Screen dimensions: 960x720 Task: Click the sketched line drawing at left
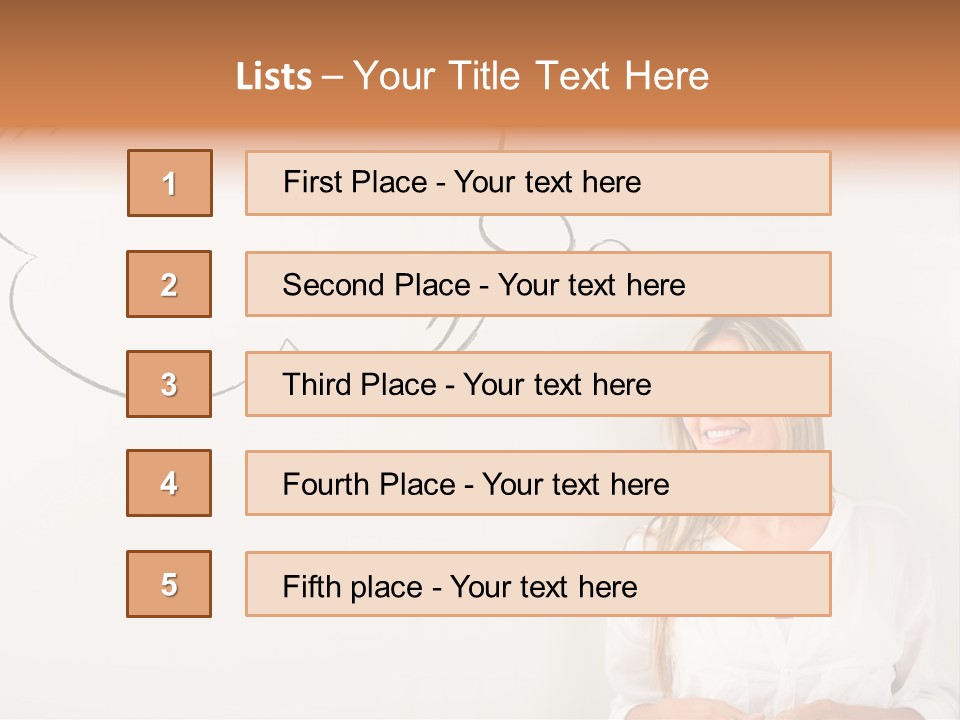(61, 318)
